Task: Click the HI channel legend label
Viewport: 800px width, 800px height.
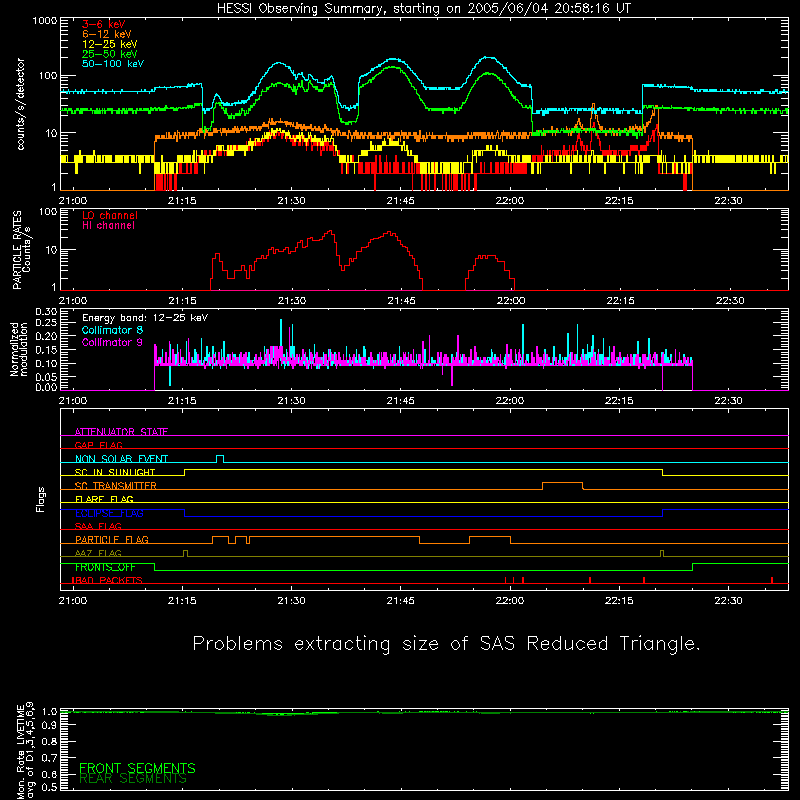Action: coord(109,226)
